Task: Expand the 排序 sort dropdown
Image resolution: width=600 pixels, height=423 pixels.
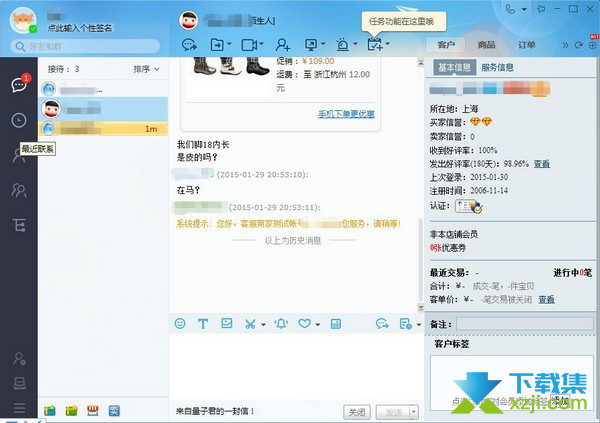Action: point(146,69)
